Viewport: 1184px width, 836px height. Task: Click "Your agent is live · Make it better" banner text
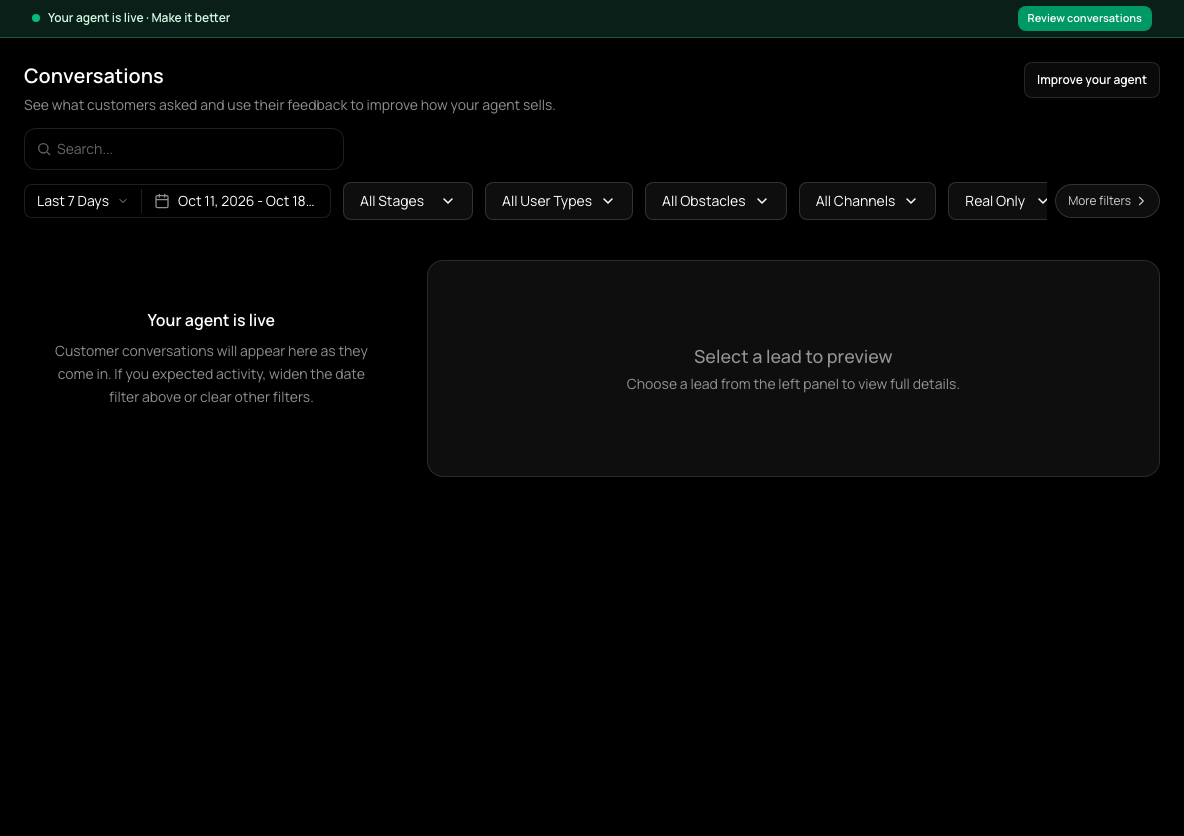point(139,18)
